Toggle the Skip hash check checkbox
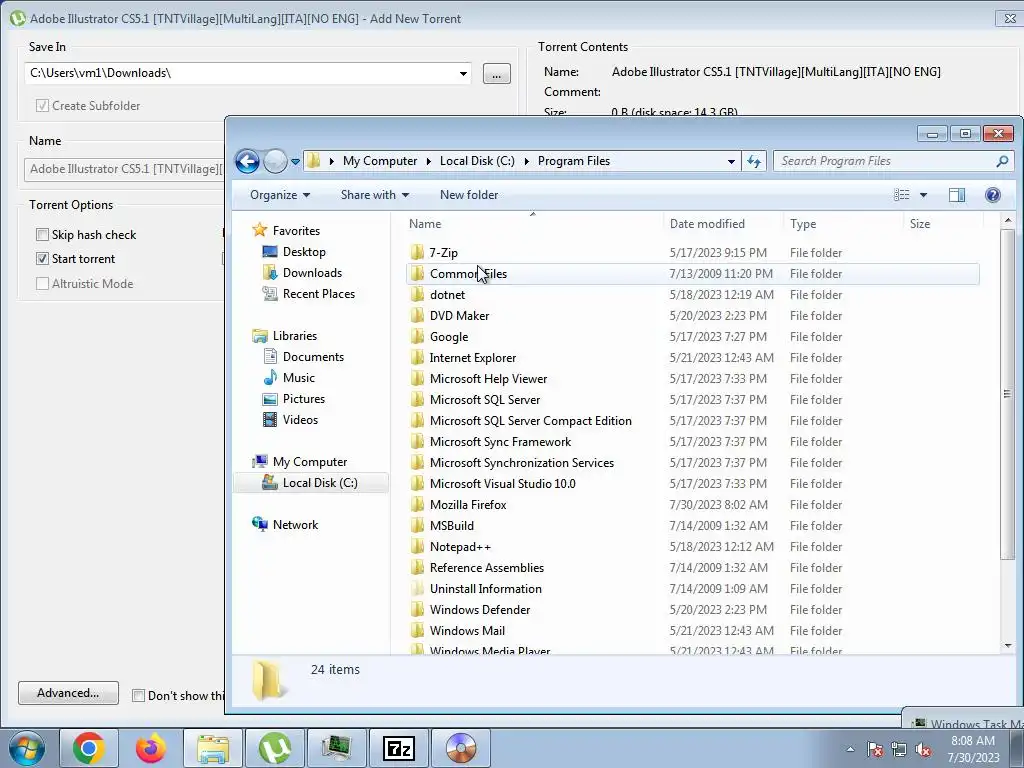This screenshot has width=1024, height=768. coord(42,234)
